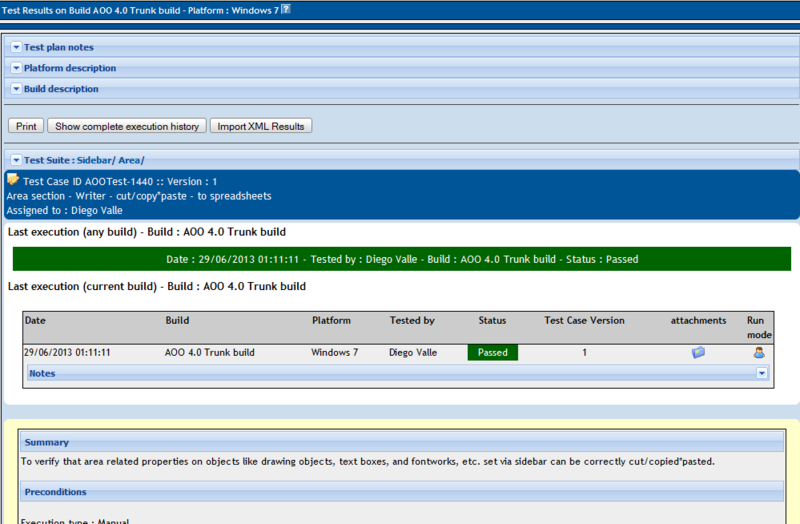
Task: Click the manual run mode person icon
Action: pos(759,353)
